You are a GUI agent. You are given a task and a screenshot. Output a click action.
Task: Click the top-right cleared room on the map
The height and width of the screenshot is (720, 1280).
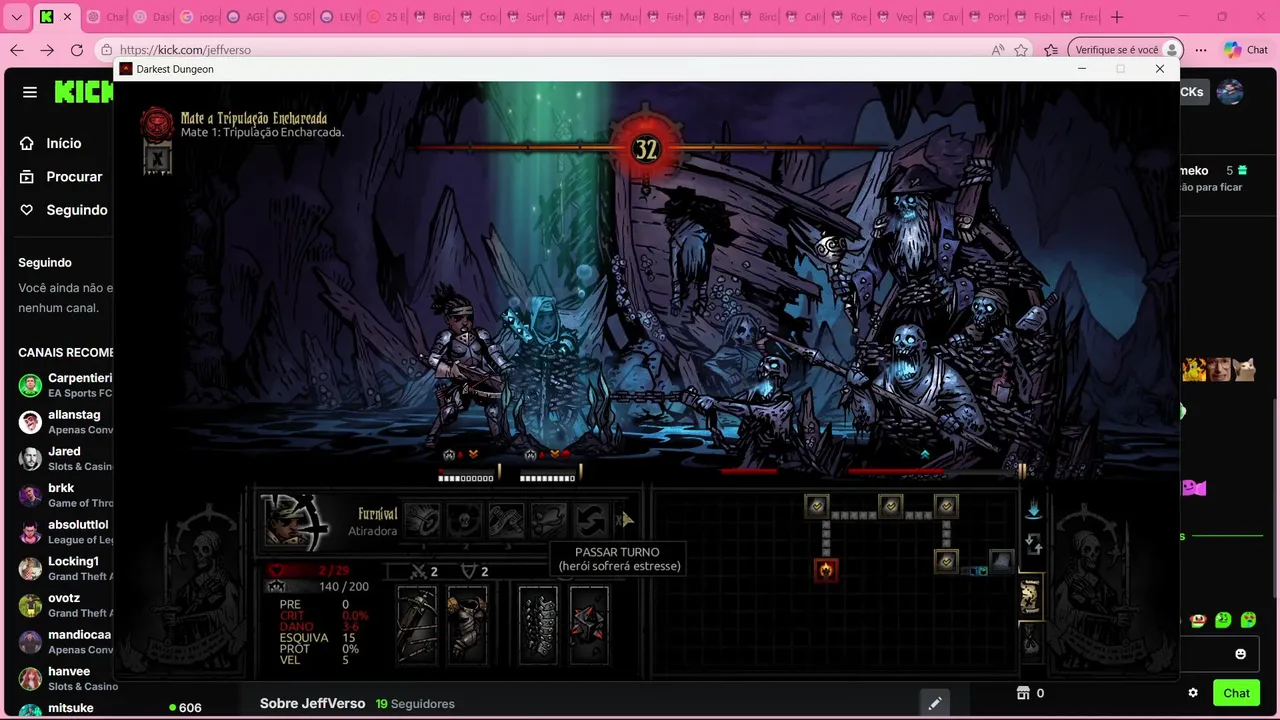pos(946,506)
